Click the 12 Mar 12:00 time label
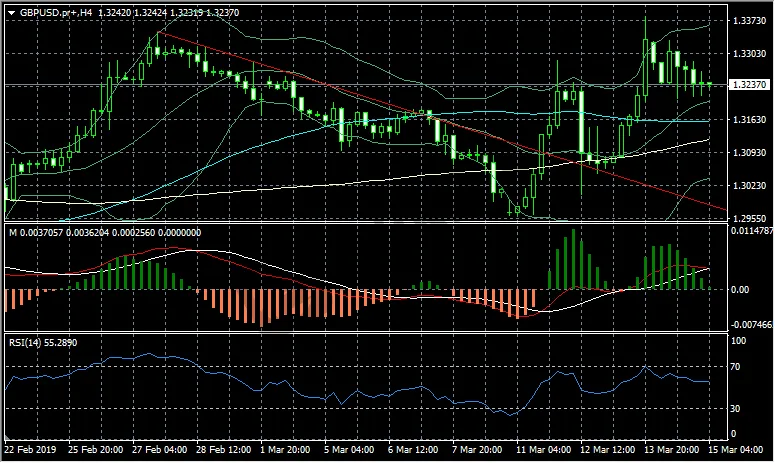The image size is (775, 463). click(607, 450)
